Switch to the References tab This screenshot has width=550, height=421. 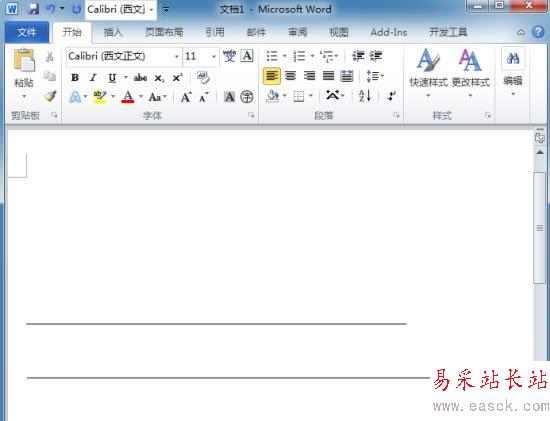point(215,32)
